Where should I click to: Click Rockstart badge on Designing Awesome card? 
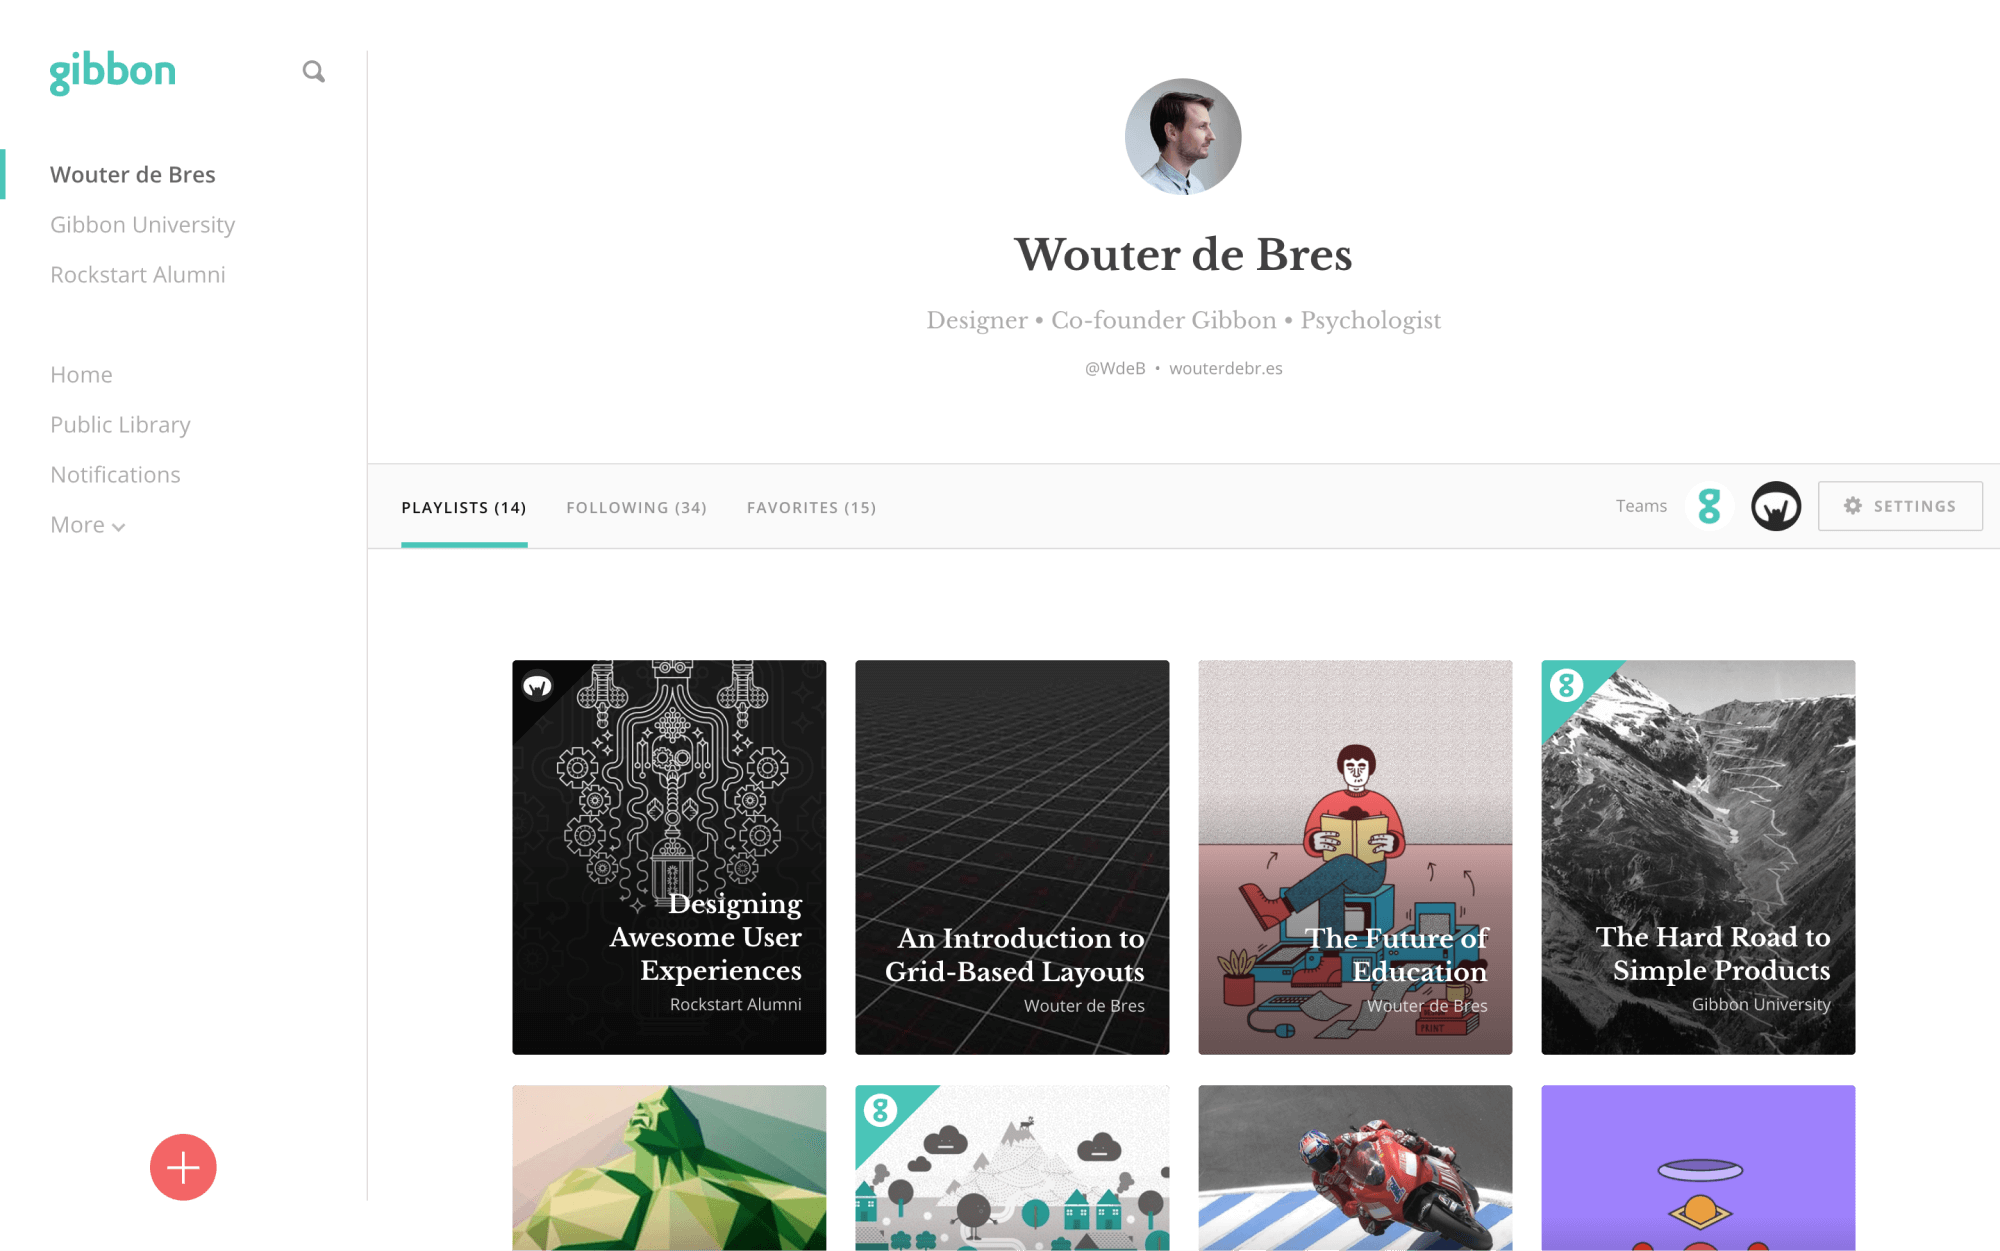[x=538, y=686]
